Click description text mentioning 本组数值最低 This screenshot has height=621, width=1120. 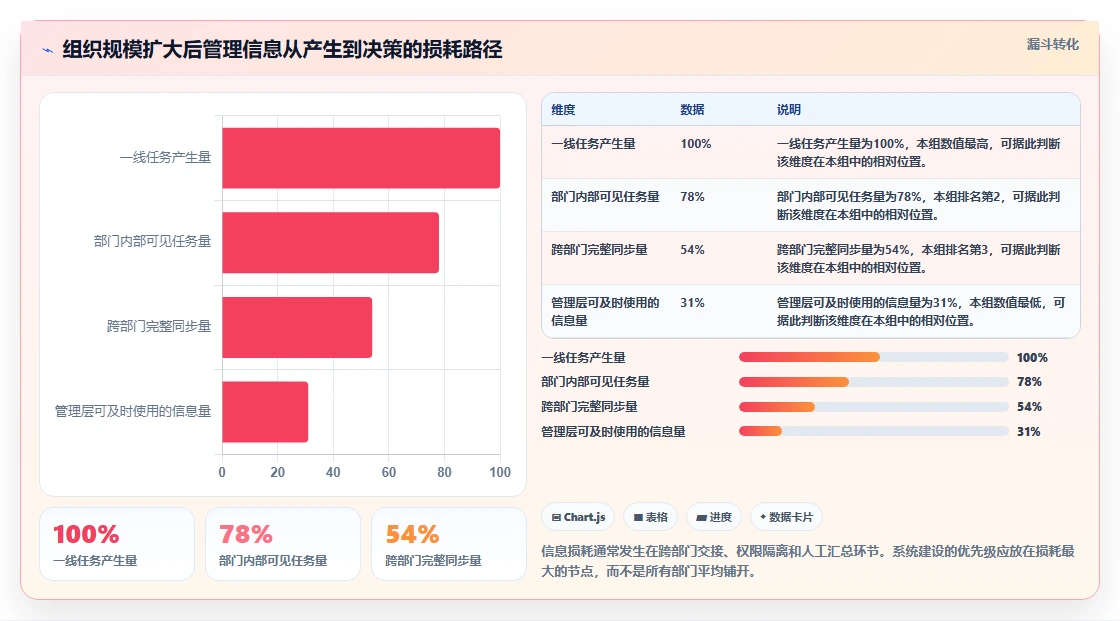[921, 312]
